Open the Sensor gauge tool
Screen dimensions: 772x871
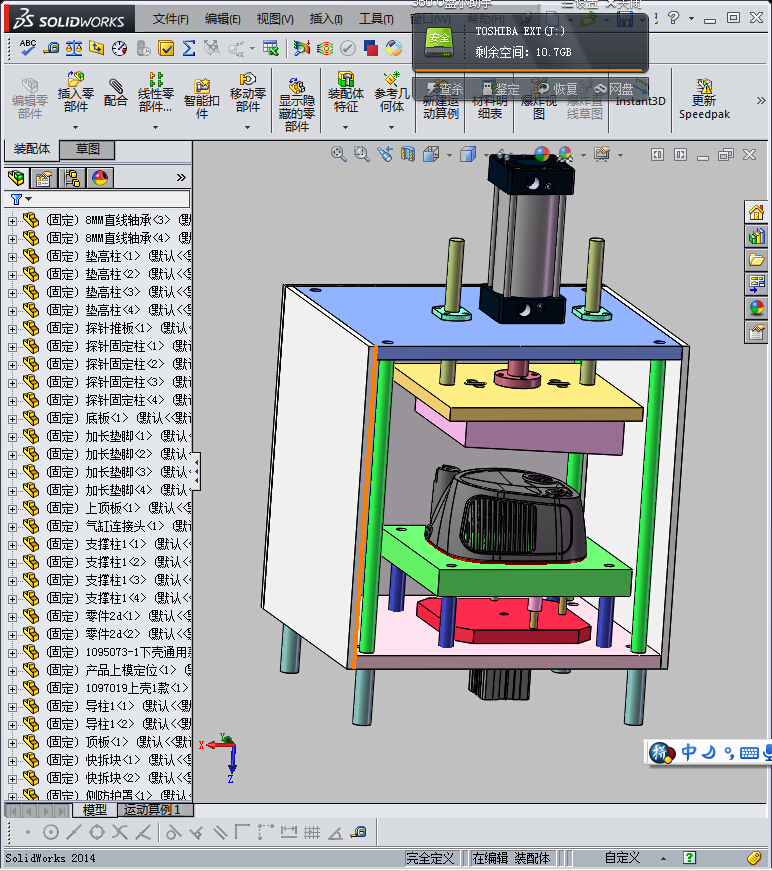tap(119, 48)
